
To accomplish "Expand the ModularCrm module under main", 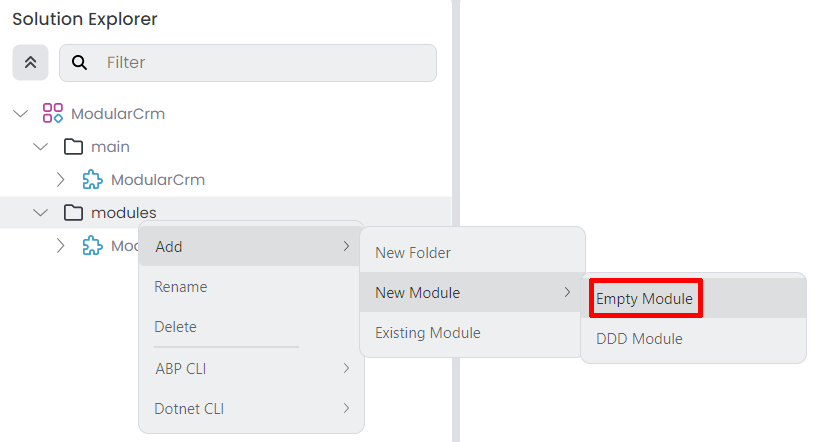I will (x=61, y=180).
